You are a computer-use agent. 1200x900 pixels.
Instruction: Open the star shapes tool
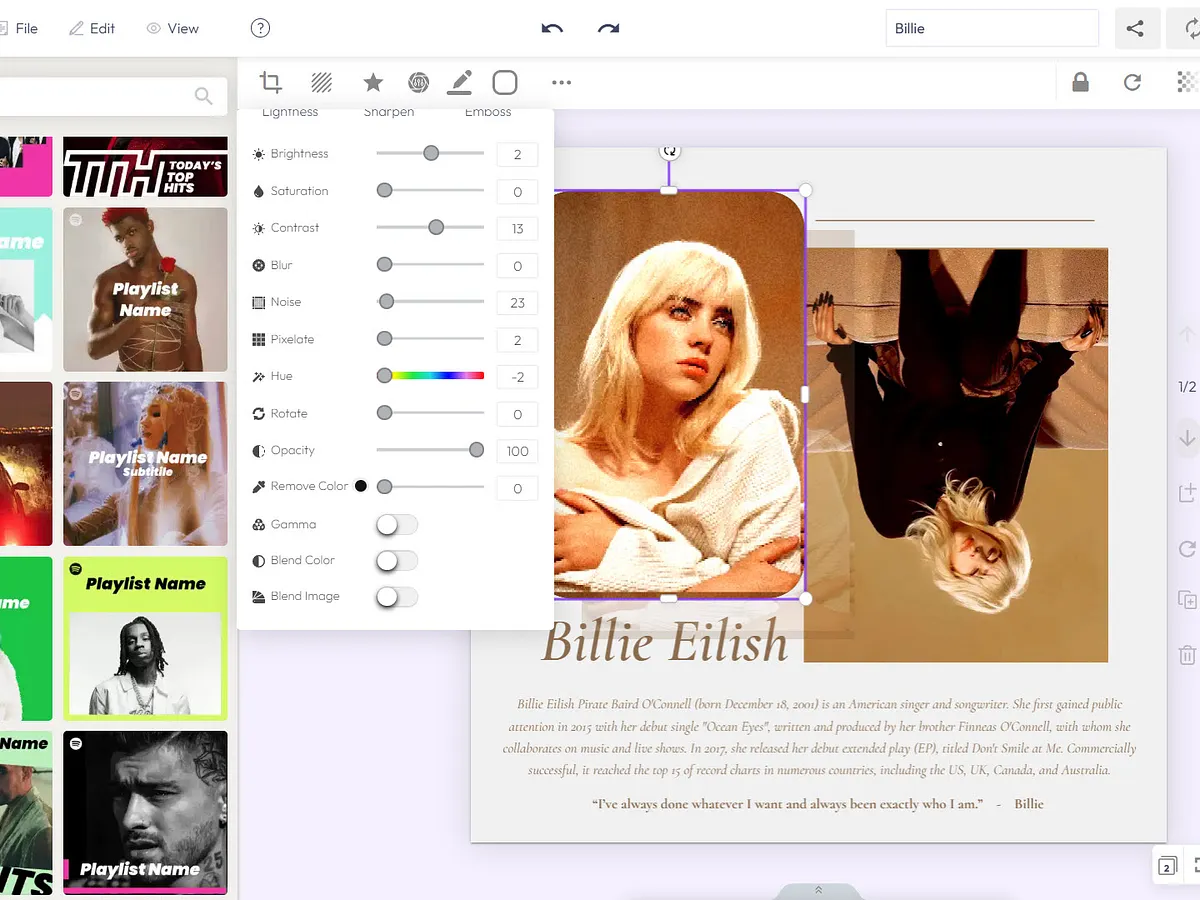click(373, 82)
